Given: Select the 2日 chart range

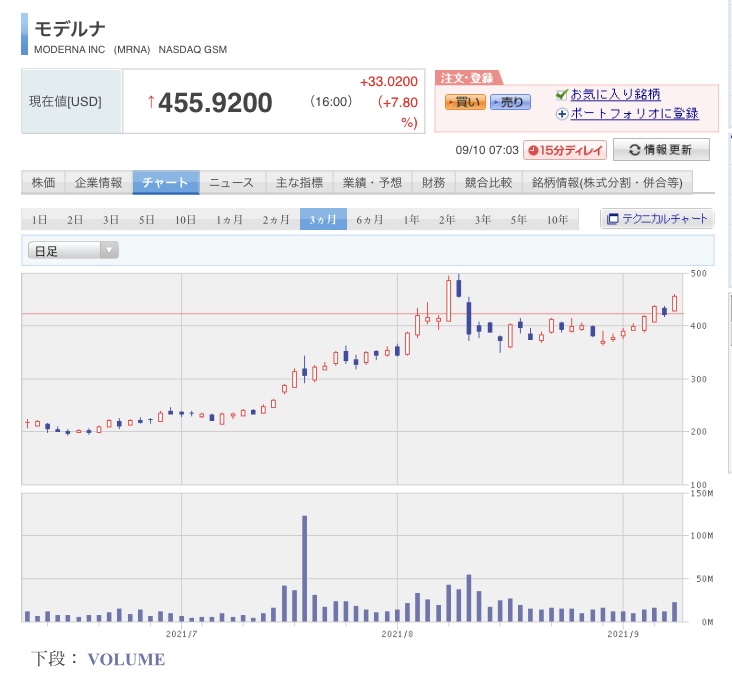Looking at the screenshot, I should point(75,219).
